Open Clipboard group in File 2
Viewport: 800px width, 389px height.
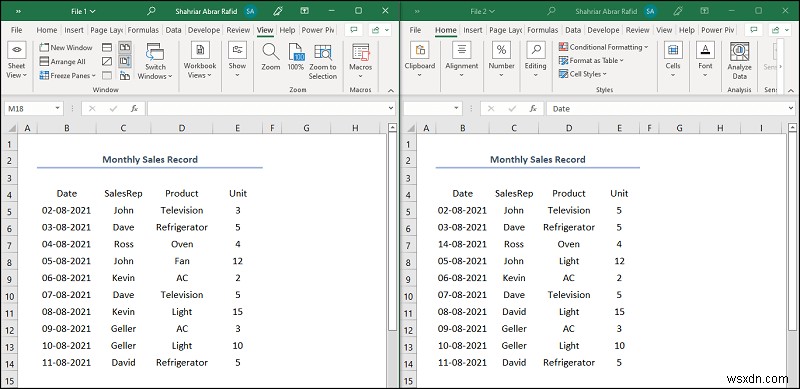419,60
